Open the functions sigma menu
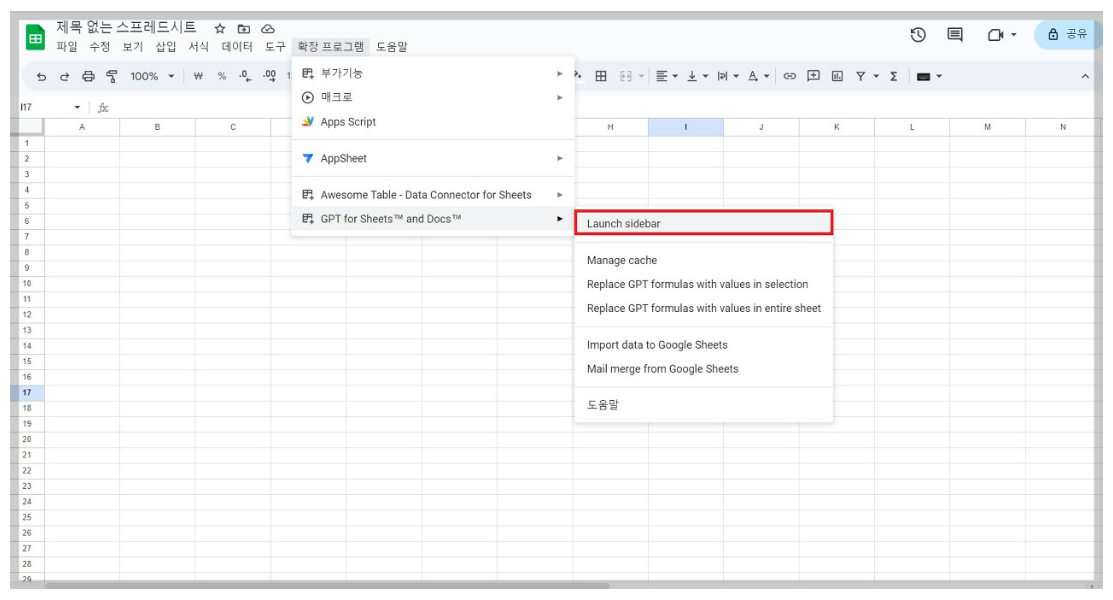Image resolution: width=1113 pixels, height=600 pixels. coord(894,76)
